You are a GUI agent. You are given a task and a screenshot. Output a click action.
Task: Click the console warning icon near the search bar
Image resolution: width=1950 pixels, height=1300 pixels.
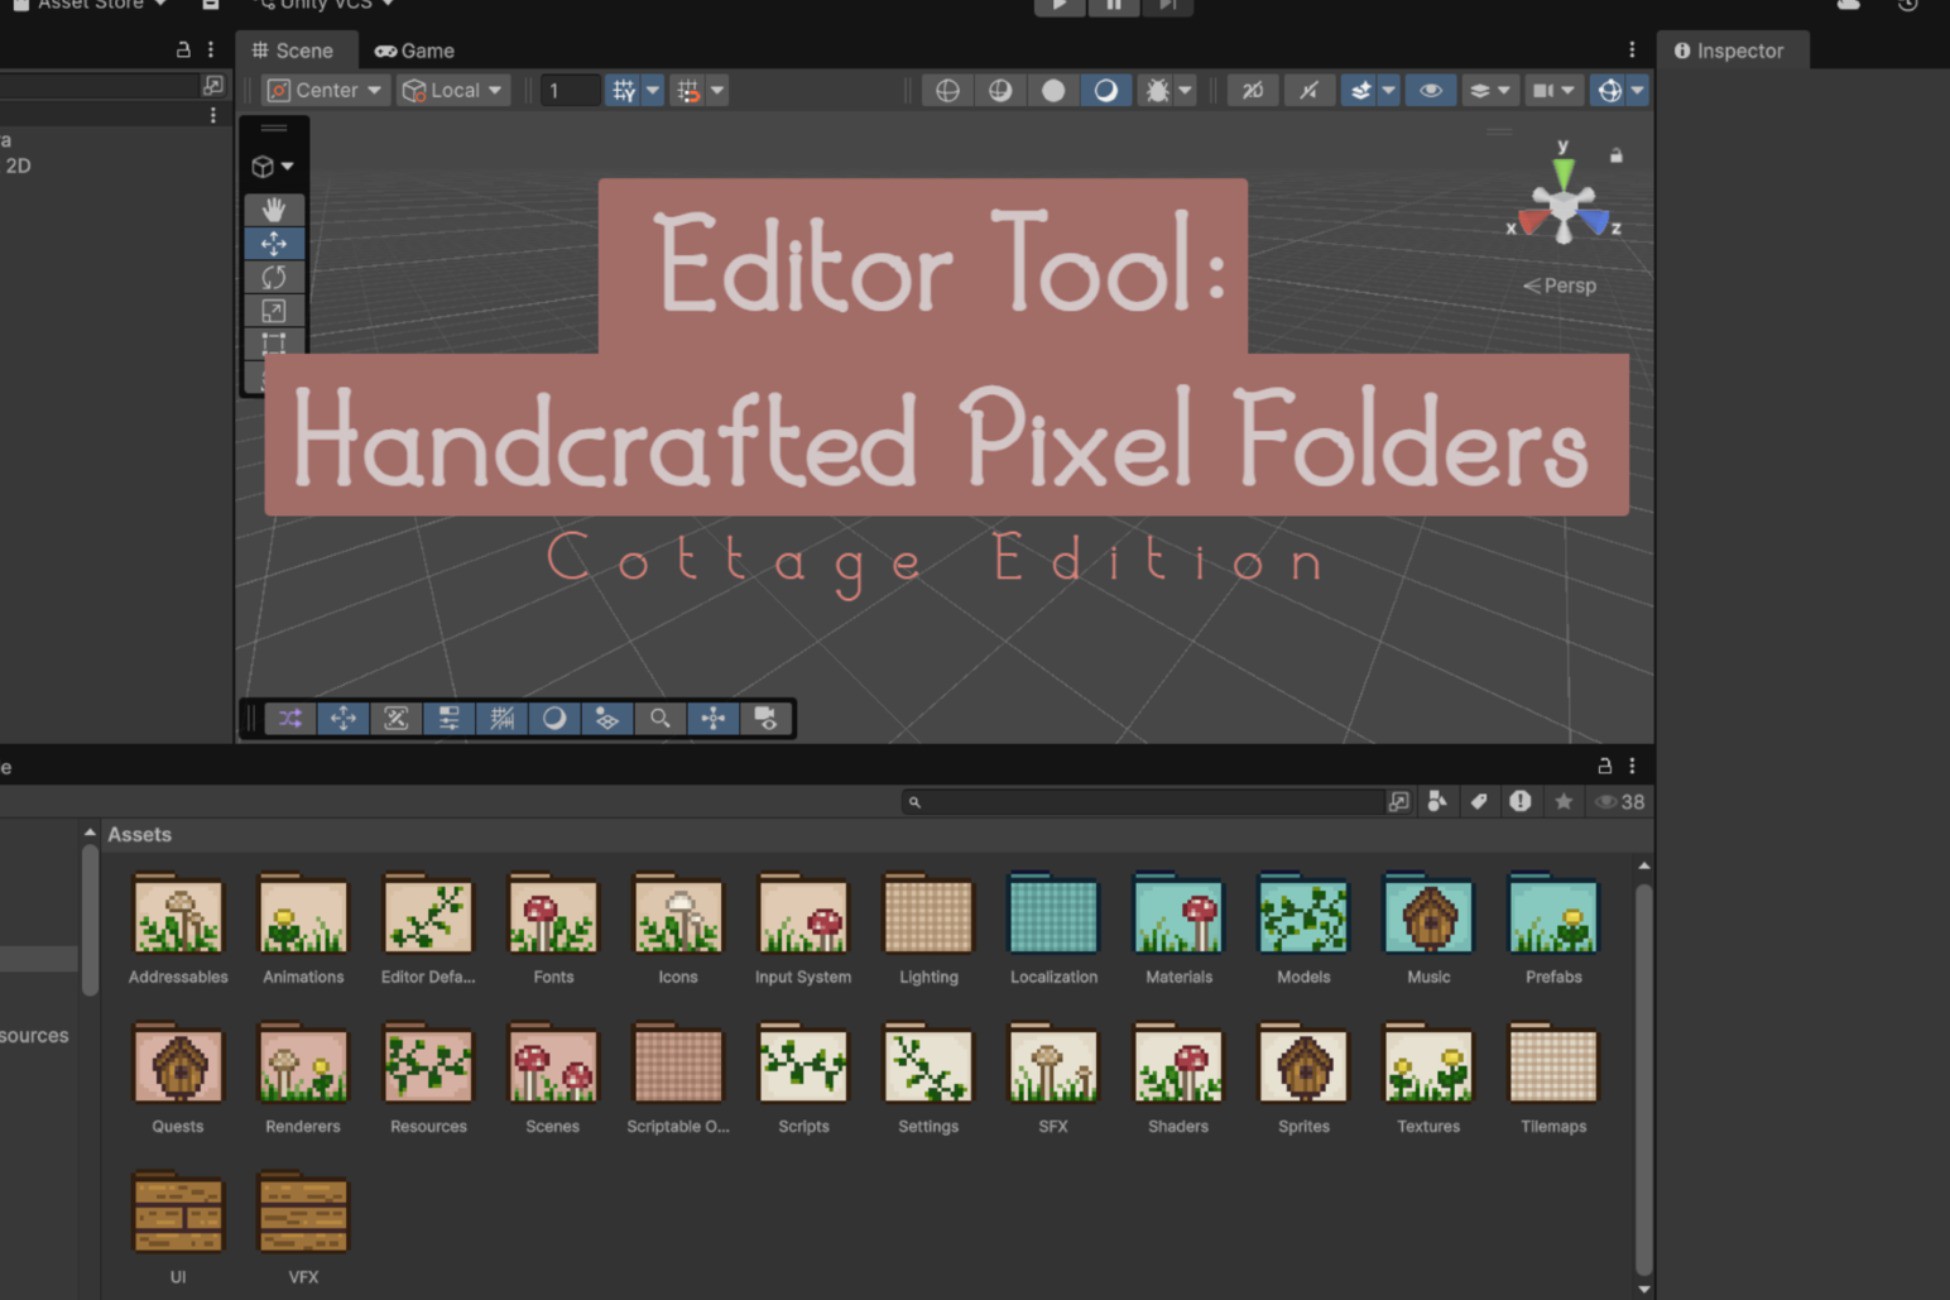1521,801
